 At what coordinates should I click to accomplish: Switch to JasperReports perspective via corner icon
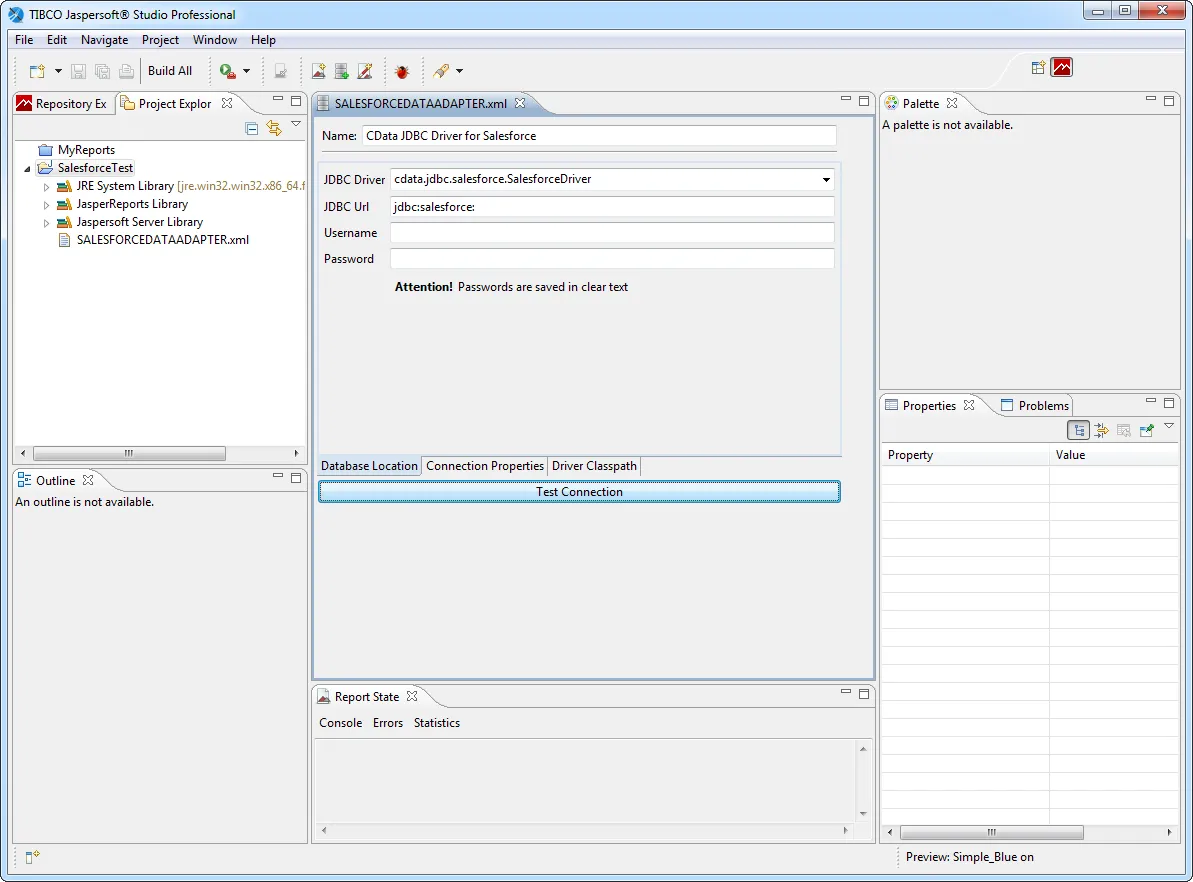click(1062, 68)
